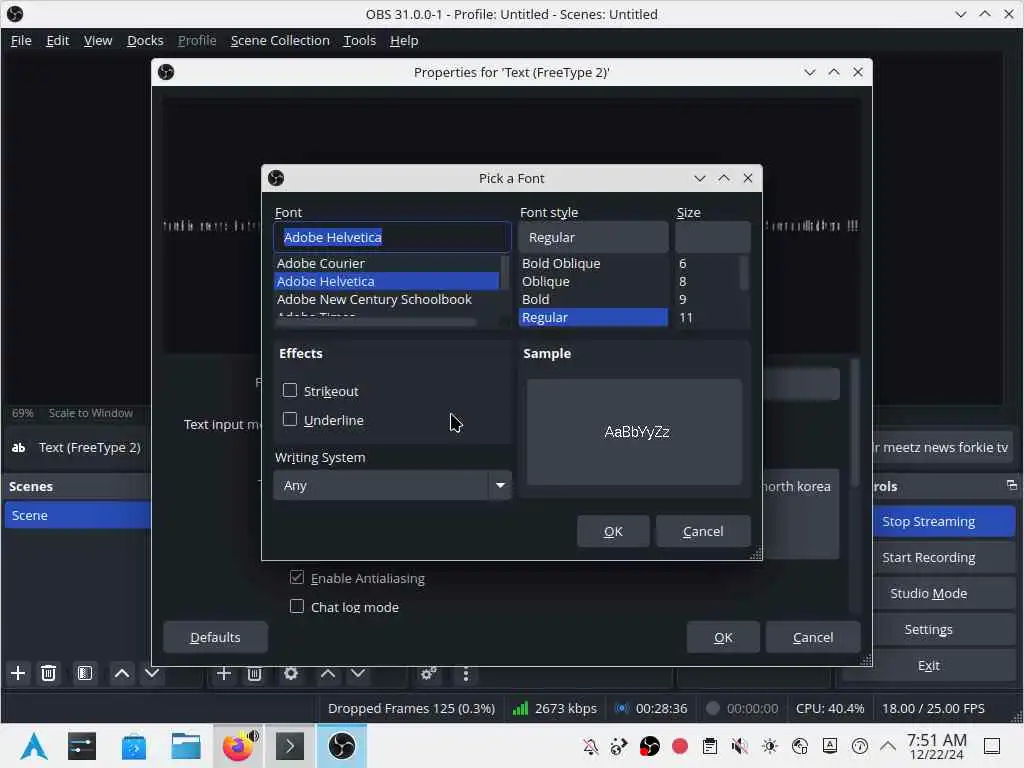The height and width of the screenshot is (768, 1024).
Task: Confirm font with OK in Pick a Font
Action: click(613, 532)
